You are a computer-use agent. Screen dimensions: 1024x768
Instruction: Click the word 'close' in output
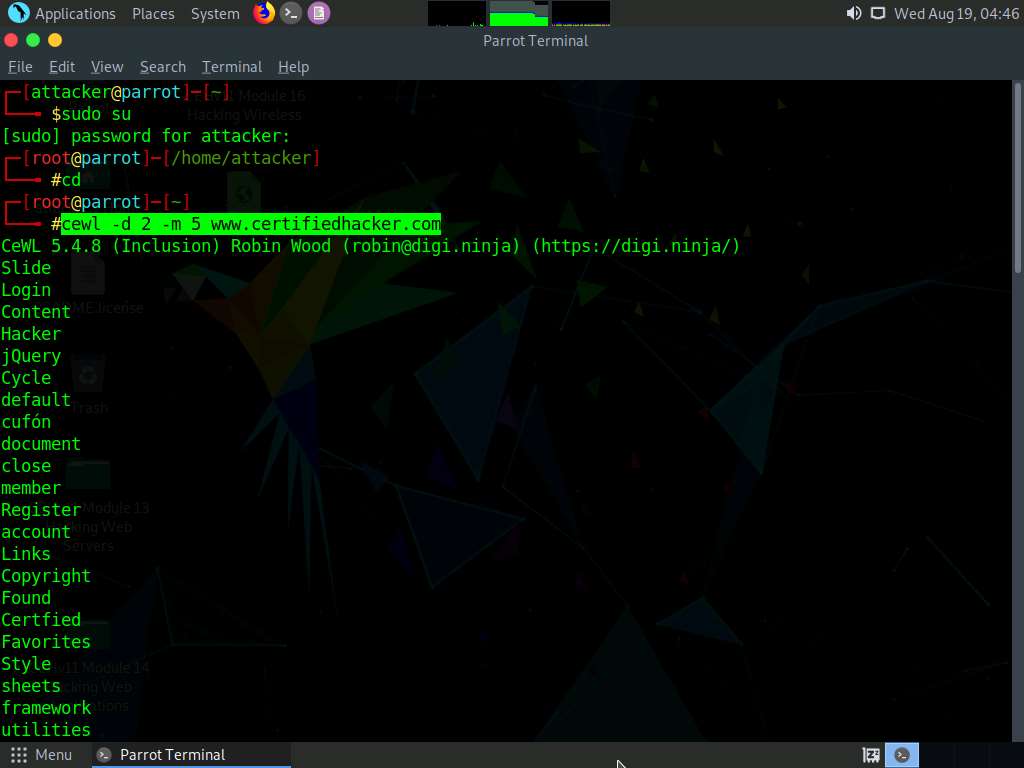tap(26, 466)
